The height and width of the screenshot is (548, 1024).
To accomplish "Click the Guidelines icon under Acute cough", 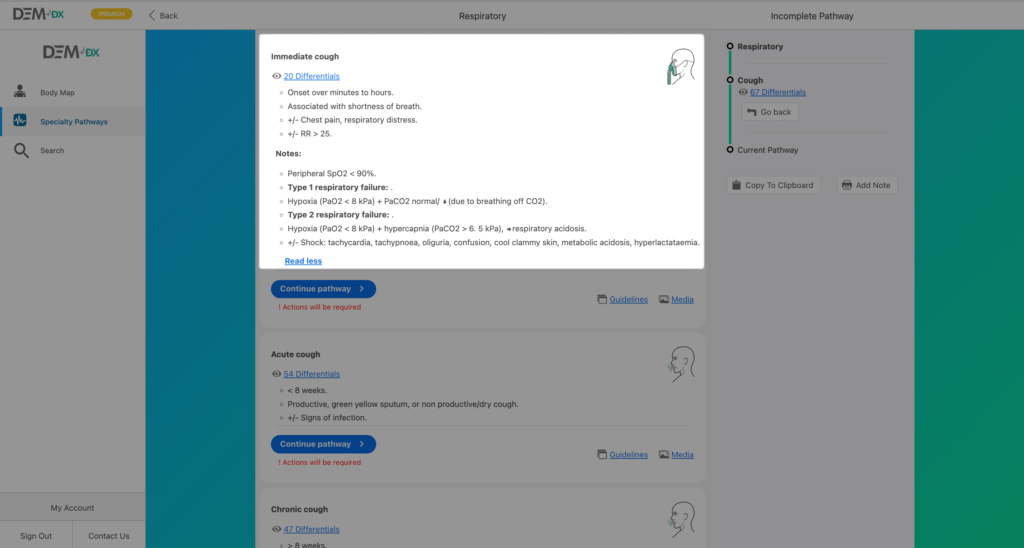I will (x=602, y=454).
